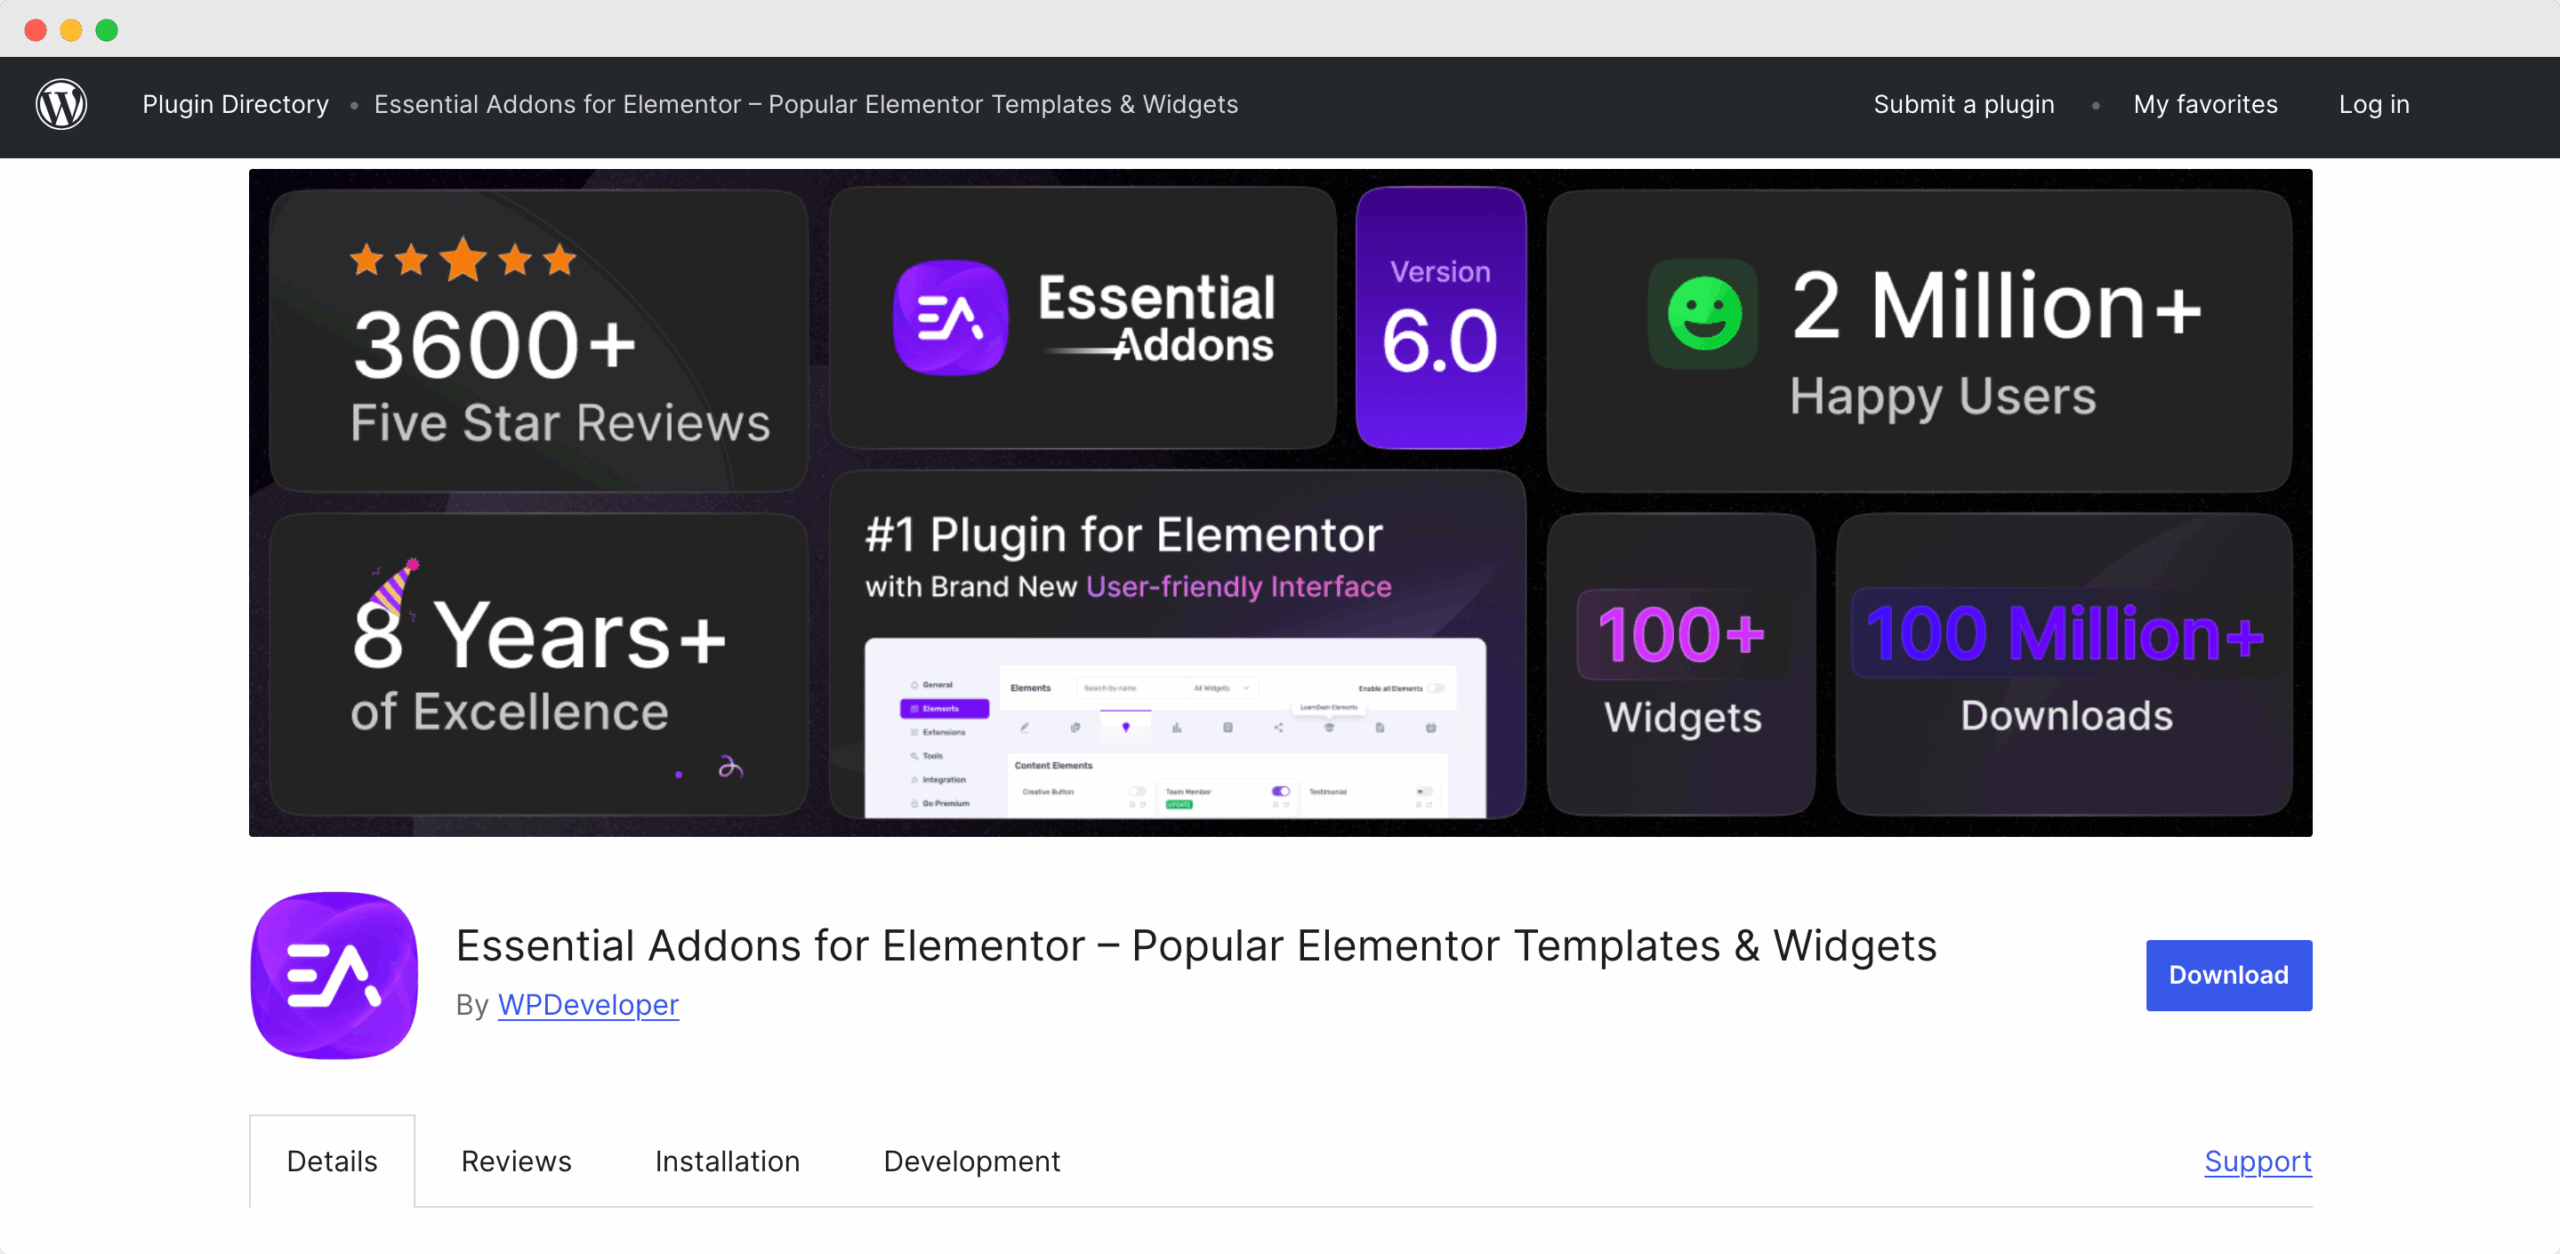Click the macOS red close window button
This screenshot has height=1254, width=2560.
(36, 30)
